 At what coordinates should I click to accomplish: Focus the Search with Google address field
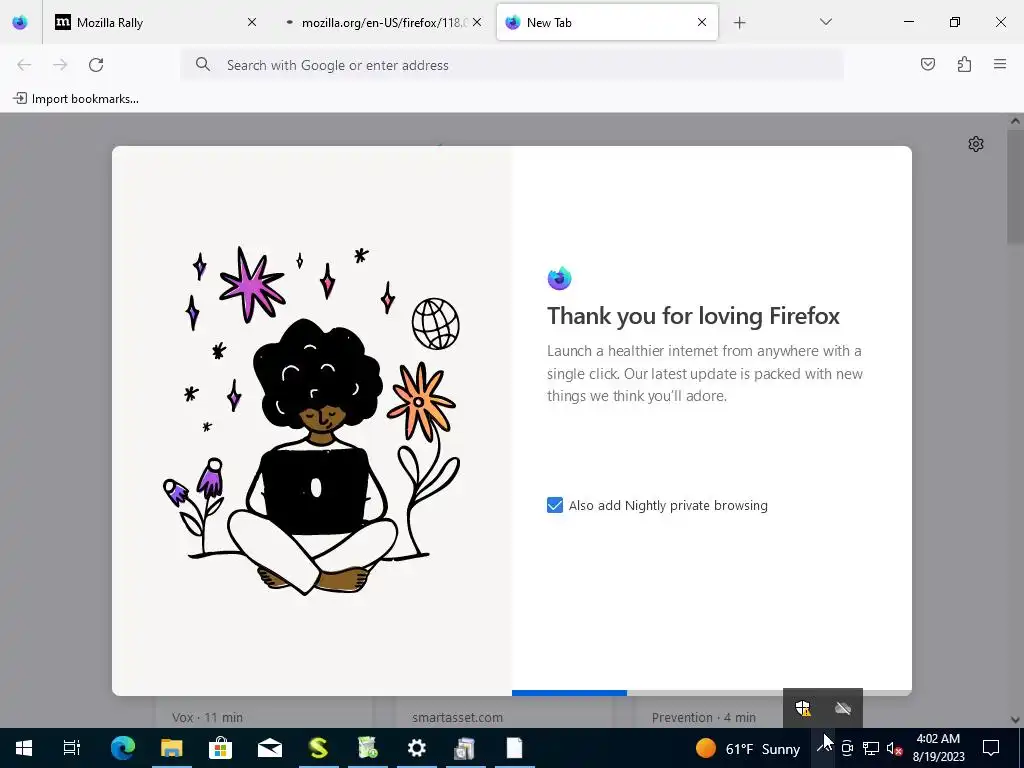pos(512,65)
